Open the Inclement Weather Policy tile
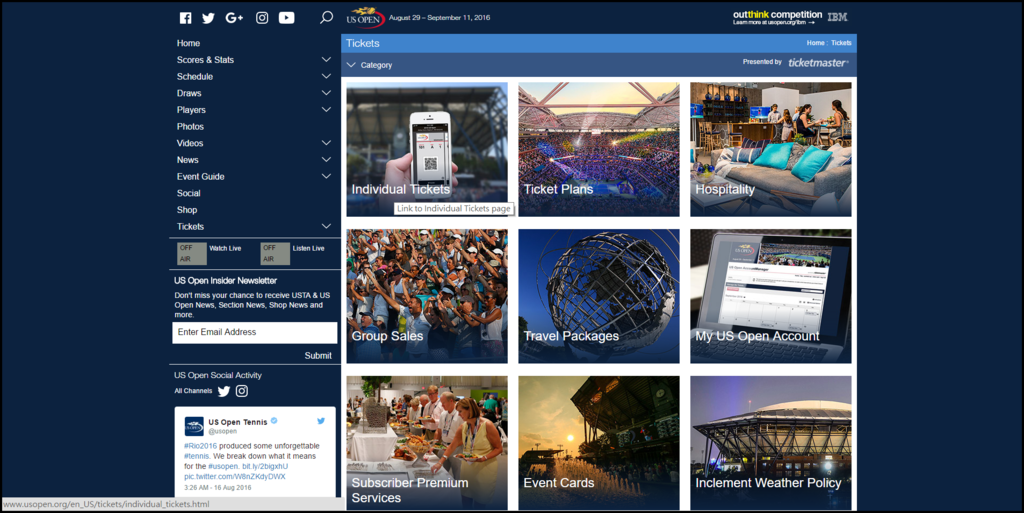The width and height of the screenshot is (1024, 513). point(771,443)
